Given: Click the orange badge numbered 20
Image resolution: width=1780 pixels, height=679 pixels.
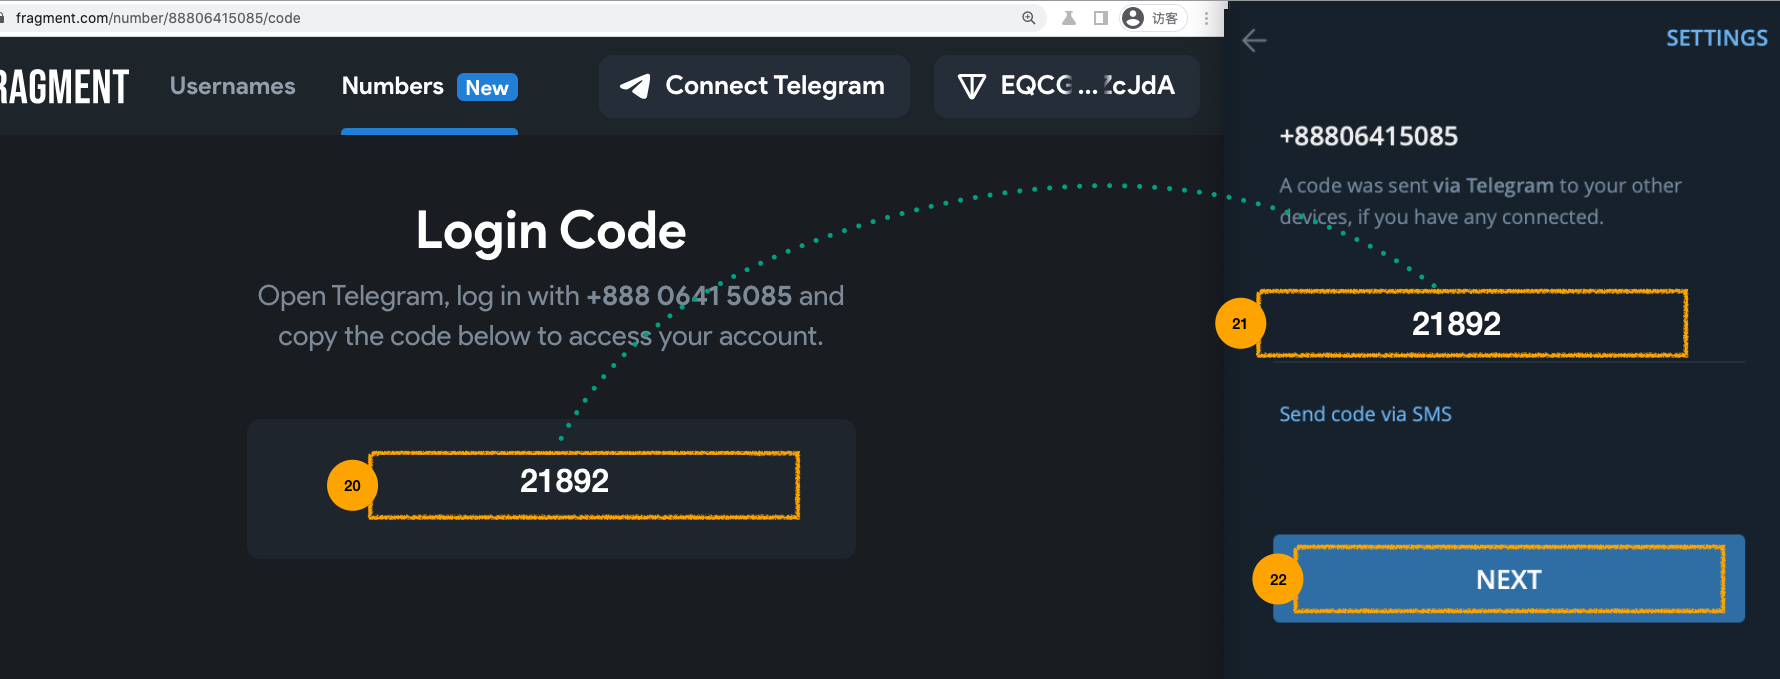Looking at the screenshot, I should click(x=352, y=486).
